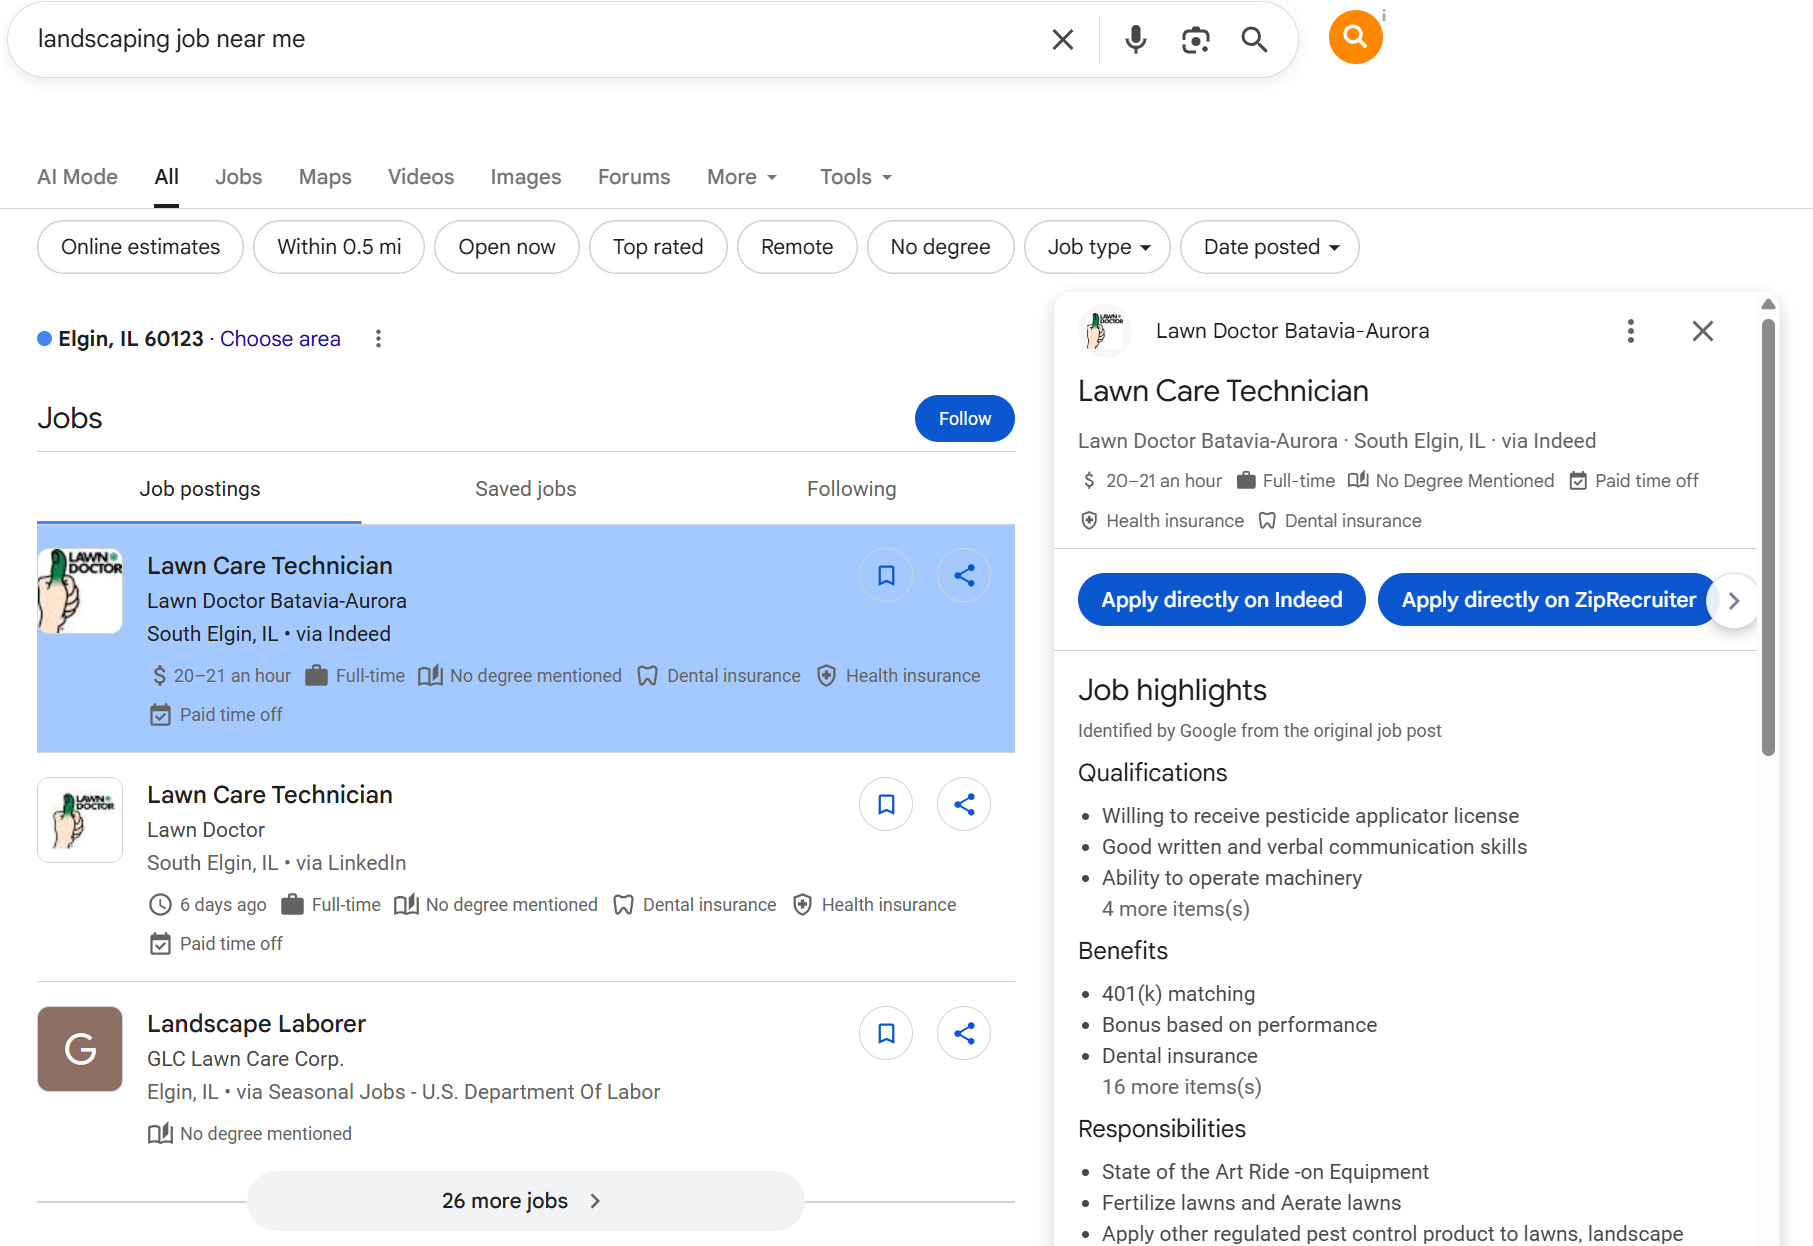
Task: Switch to the Maps search tab
Action: tap(325, 177)
